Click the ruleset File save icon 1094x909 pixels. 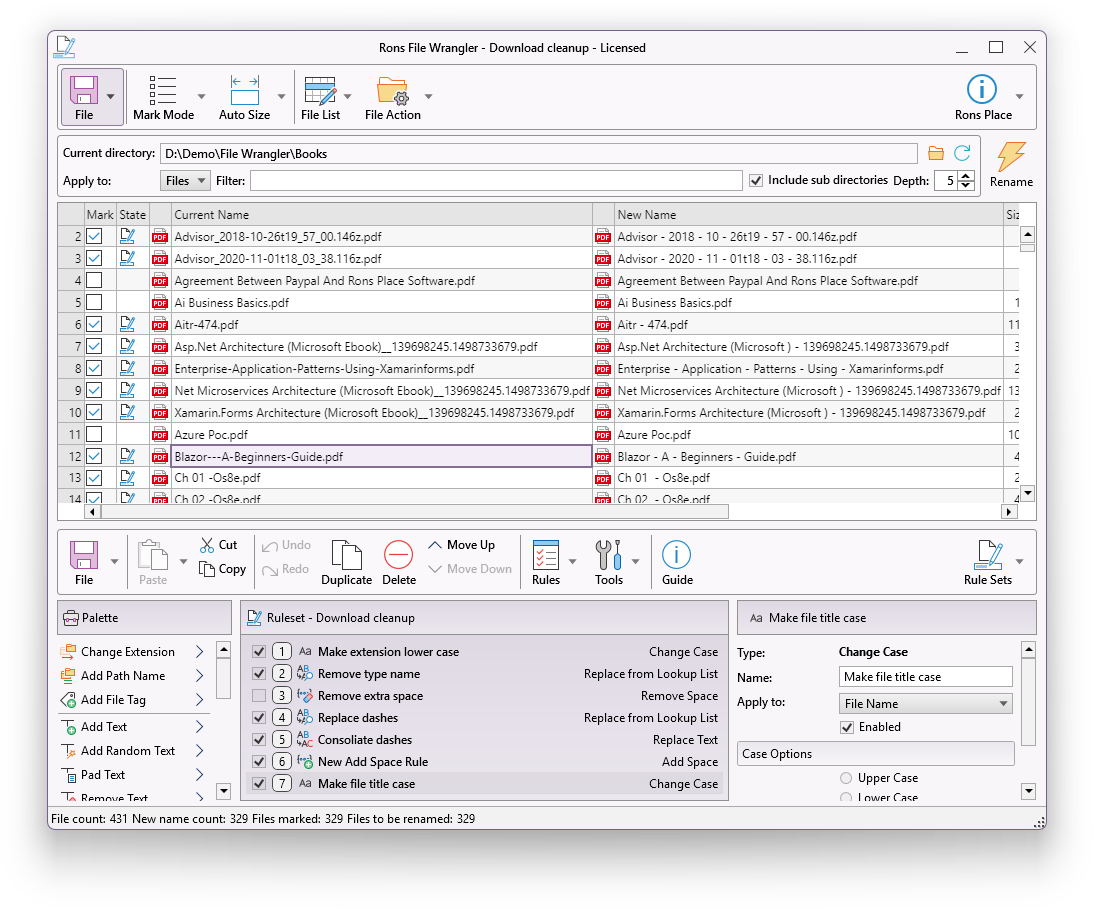tap(84, 555)
